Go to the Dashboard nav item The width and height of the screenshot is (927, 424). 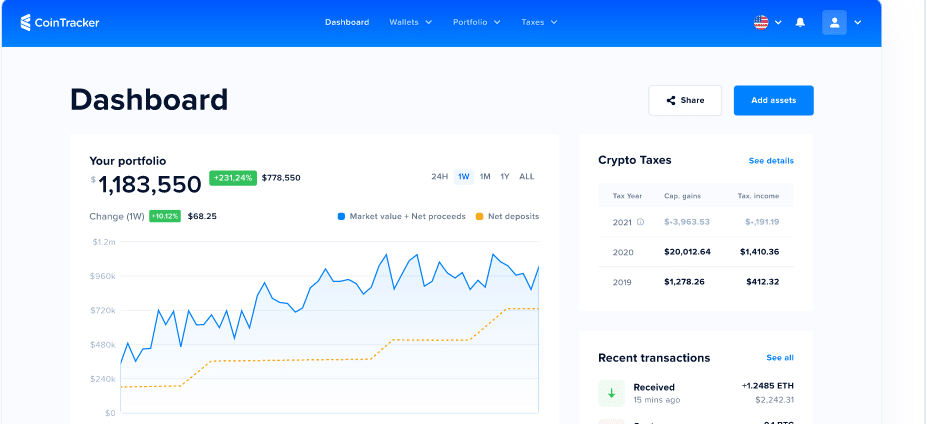coord(347,22)
